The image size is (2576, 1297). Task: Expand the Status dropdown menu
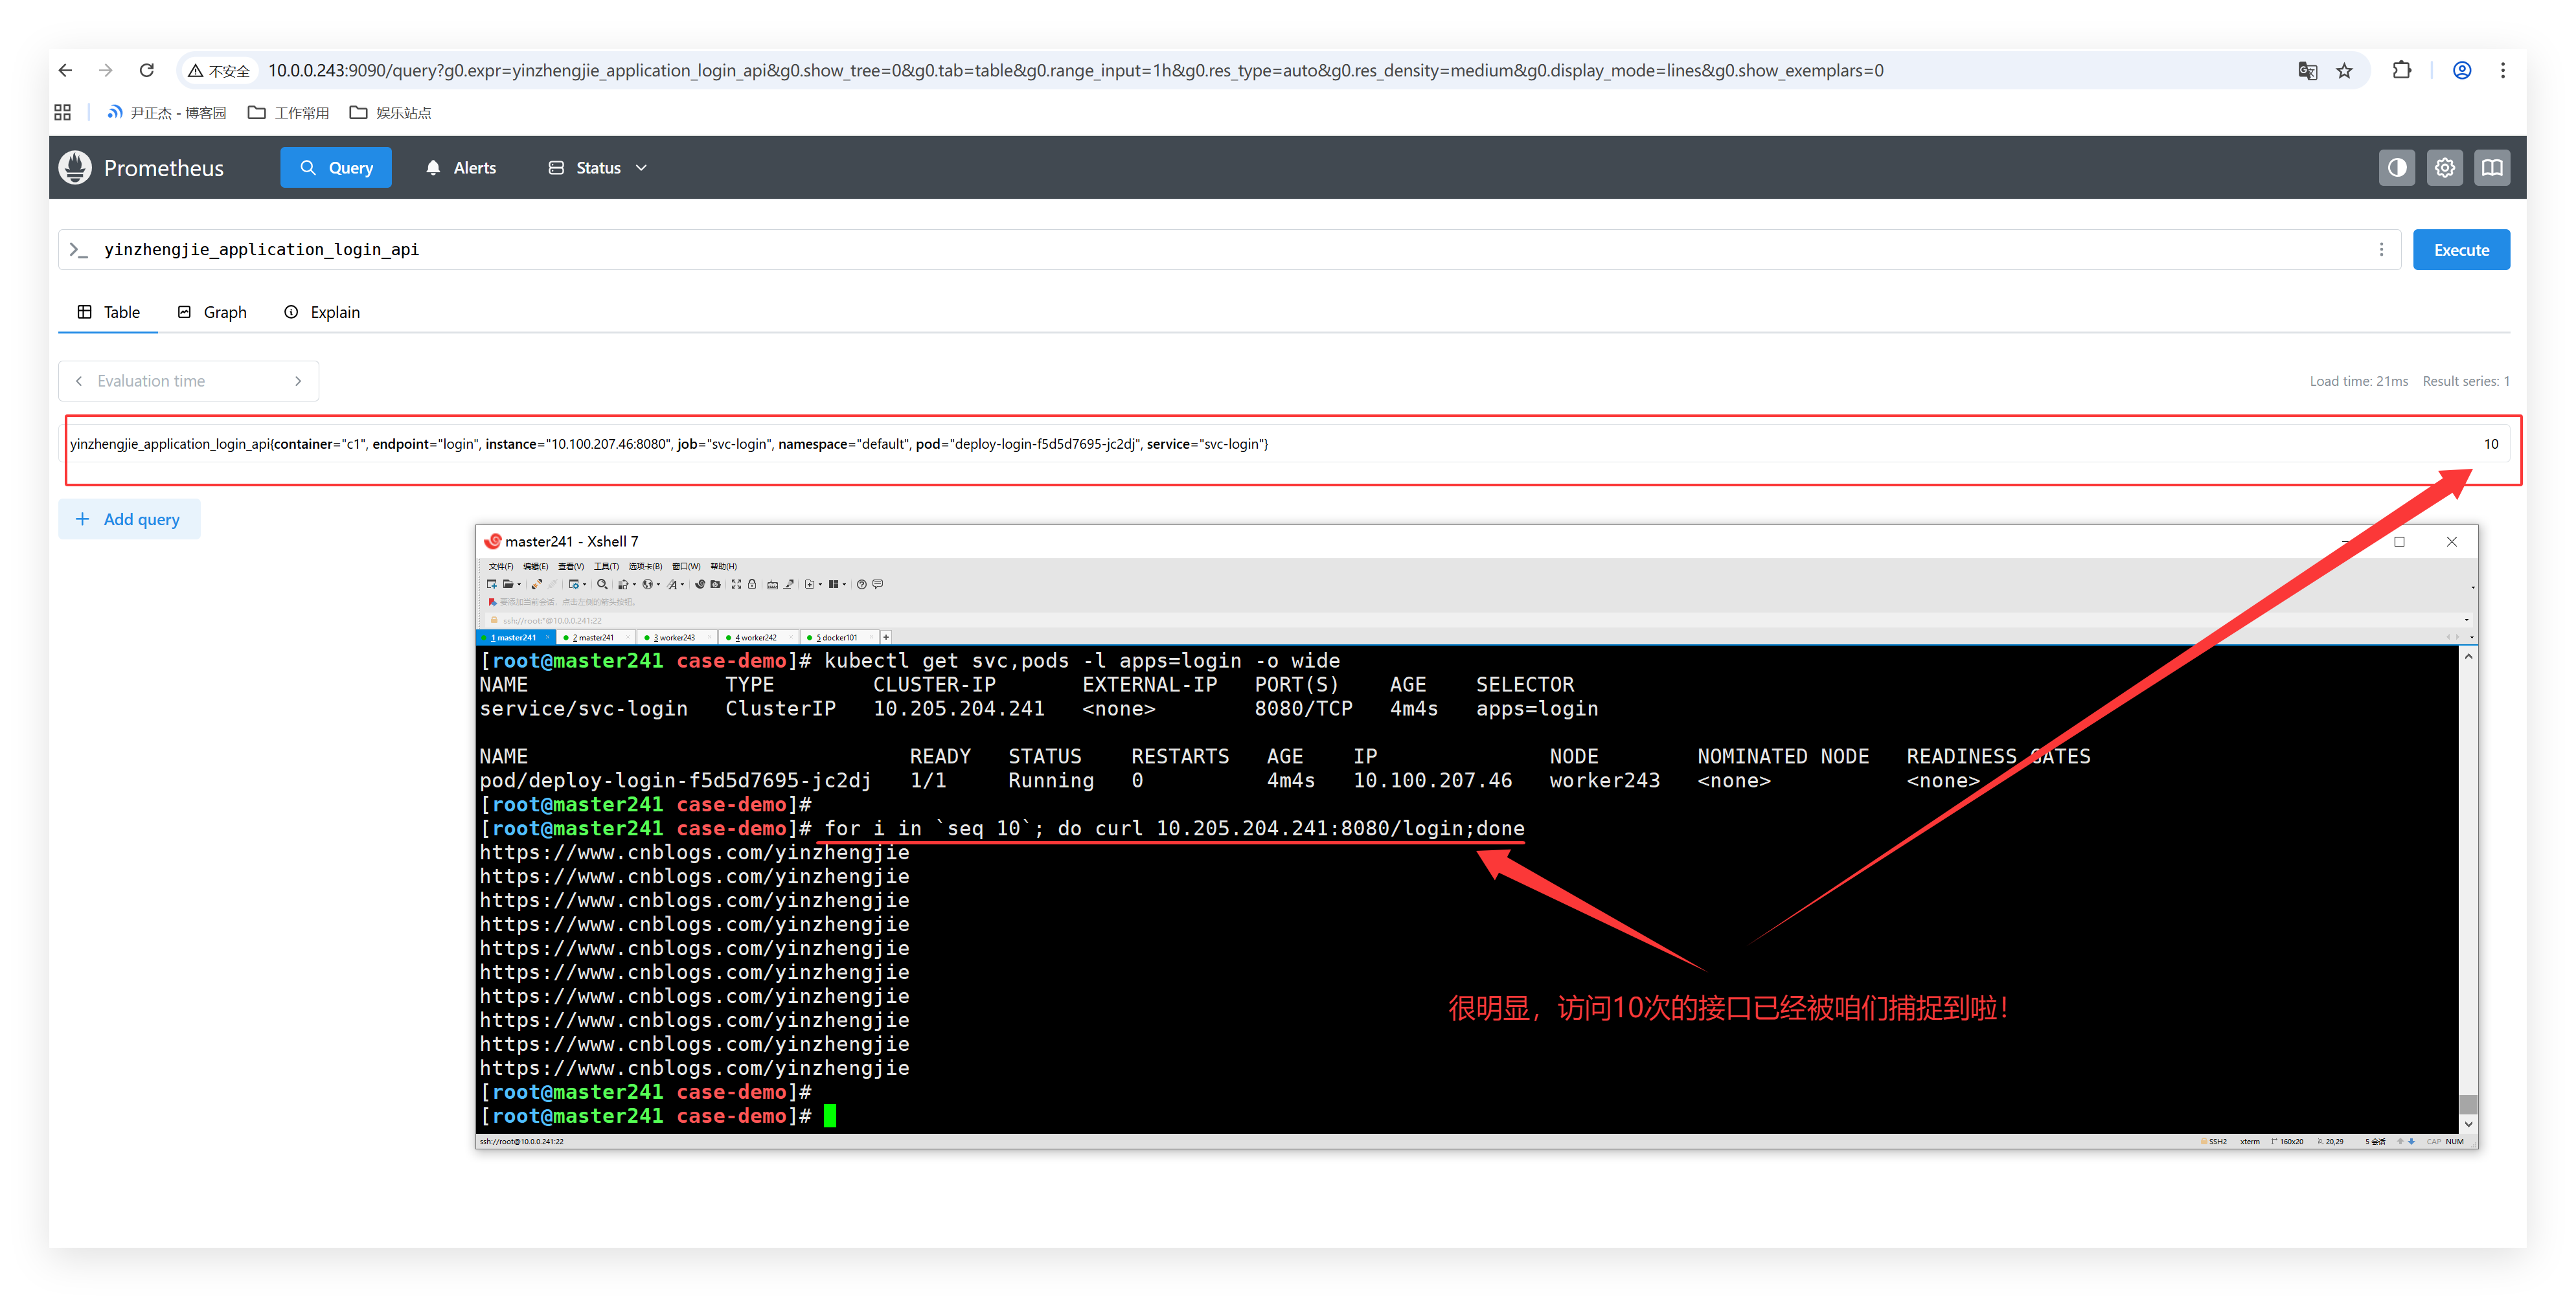[x=598, y=168]
